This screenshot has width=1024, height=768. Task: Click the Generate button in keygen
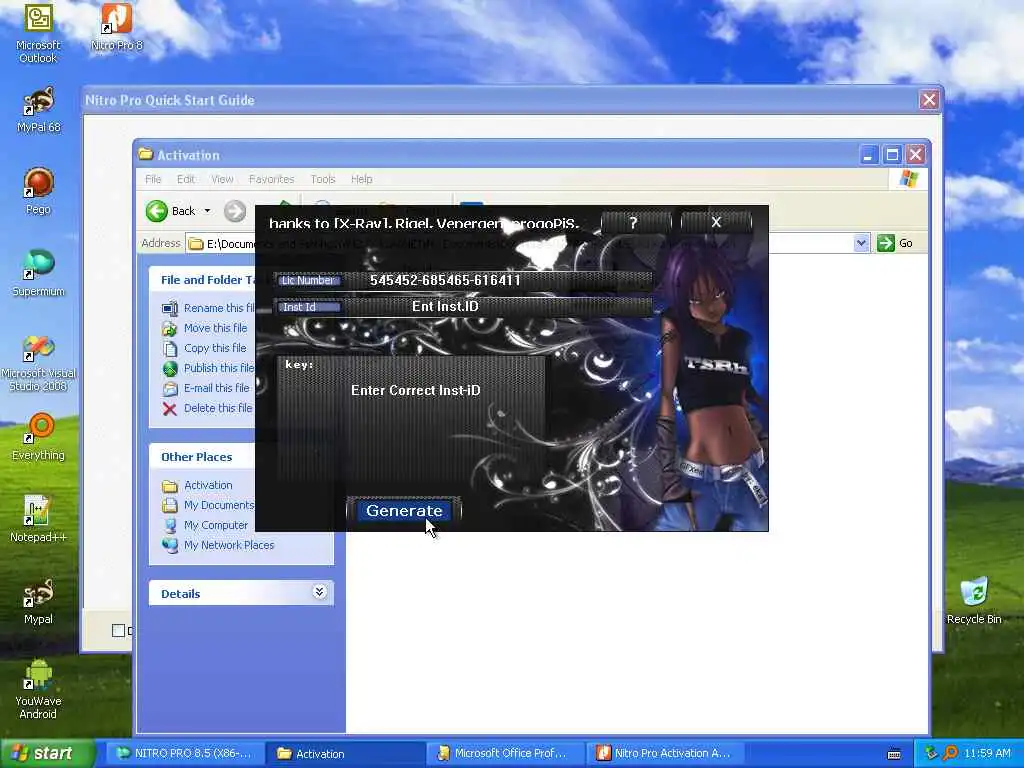404,511
